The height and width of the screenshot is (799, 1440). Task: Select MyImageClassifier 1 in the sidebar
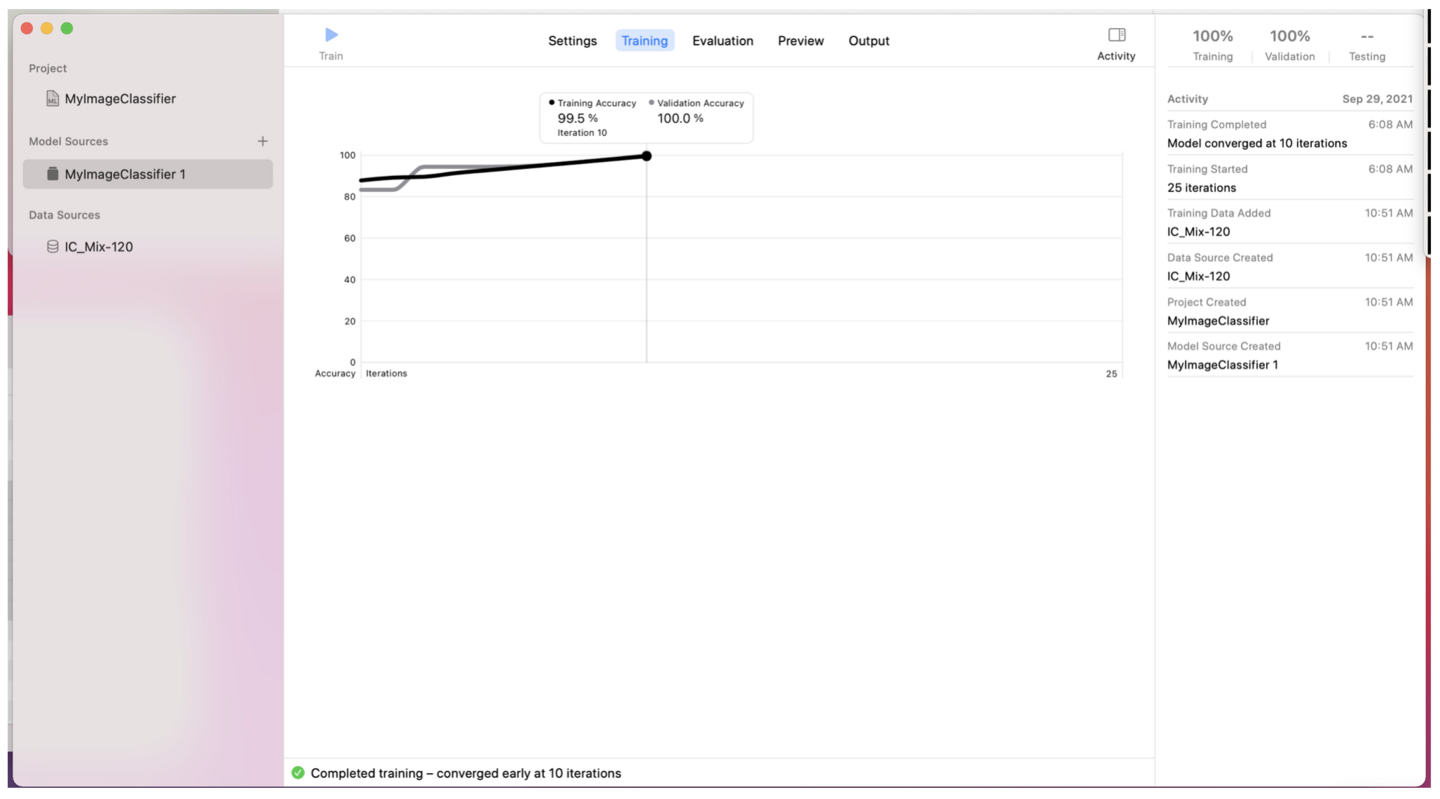point(125,174)
